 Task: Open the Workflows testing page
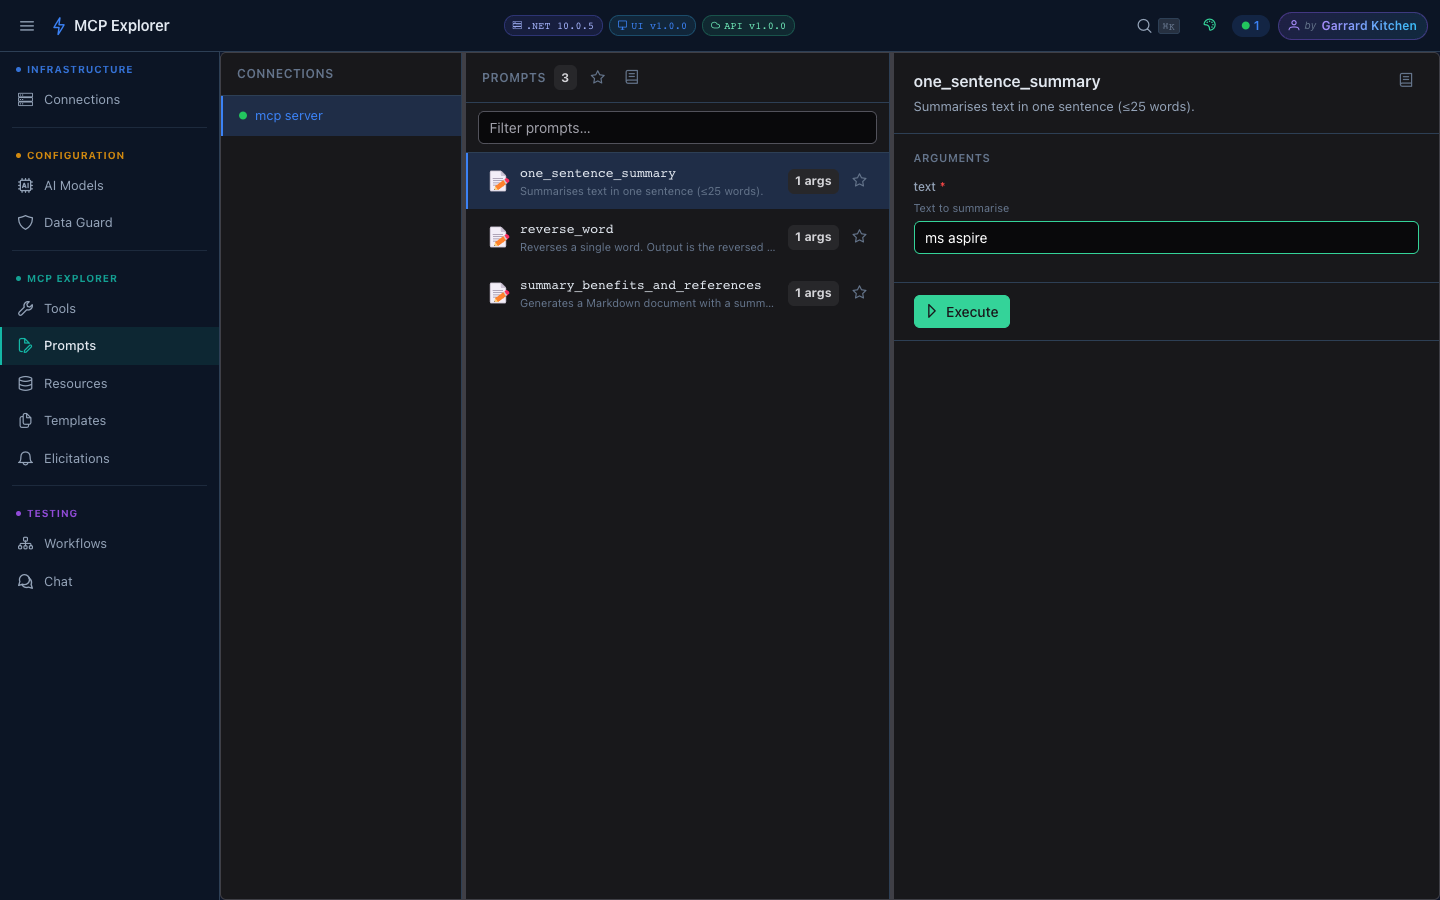click(75, 544)
